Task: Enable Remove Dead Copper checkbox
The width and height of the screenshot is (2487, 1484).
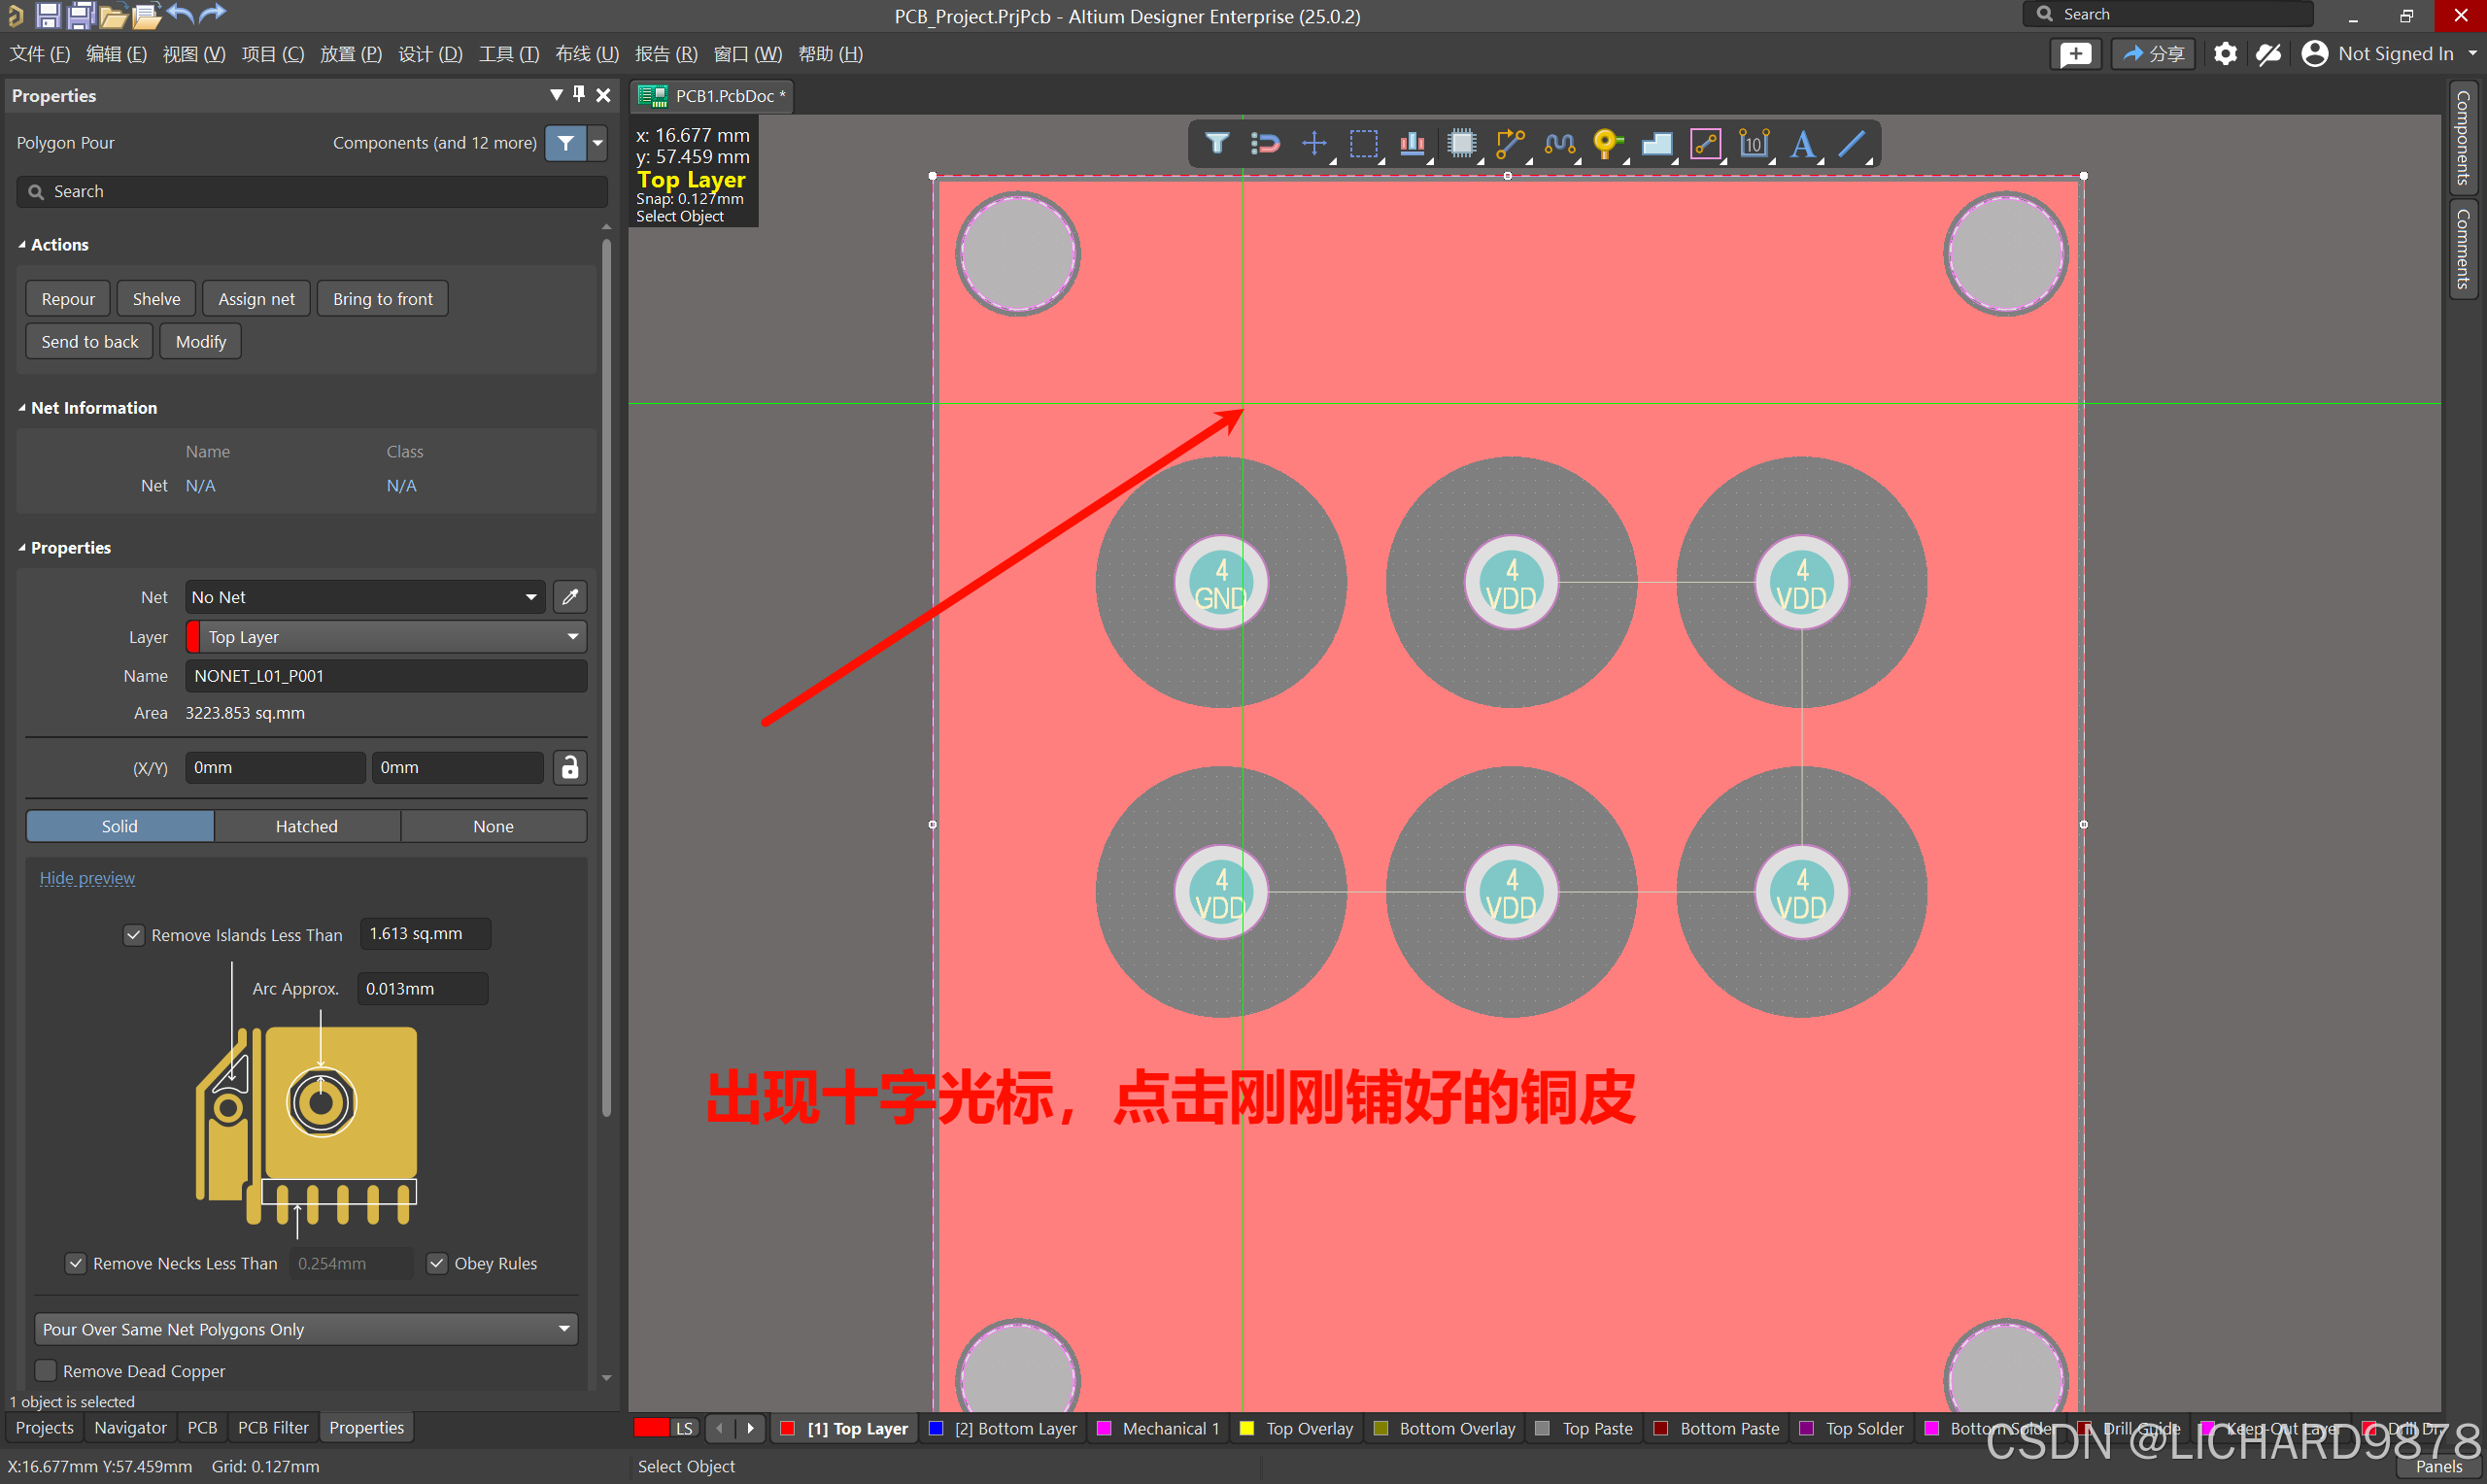Action: coord(46,1371)
